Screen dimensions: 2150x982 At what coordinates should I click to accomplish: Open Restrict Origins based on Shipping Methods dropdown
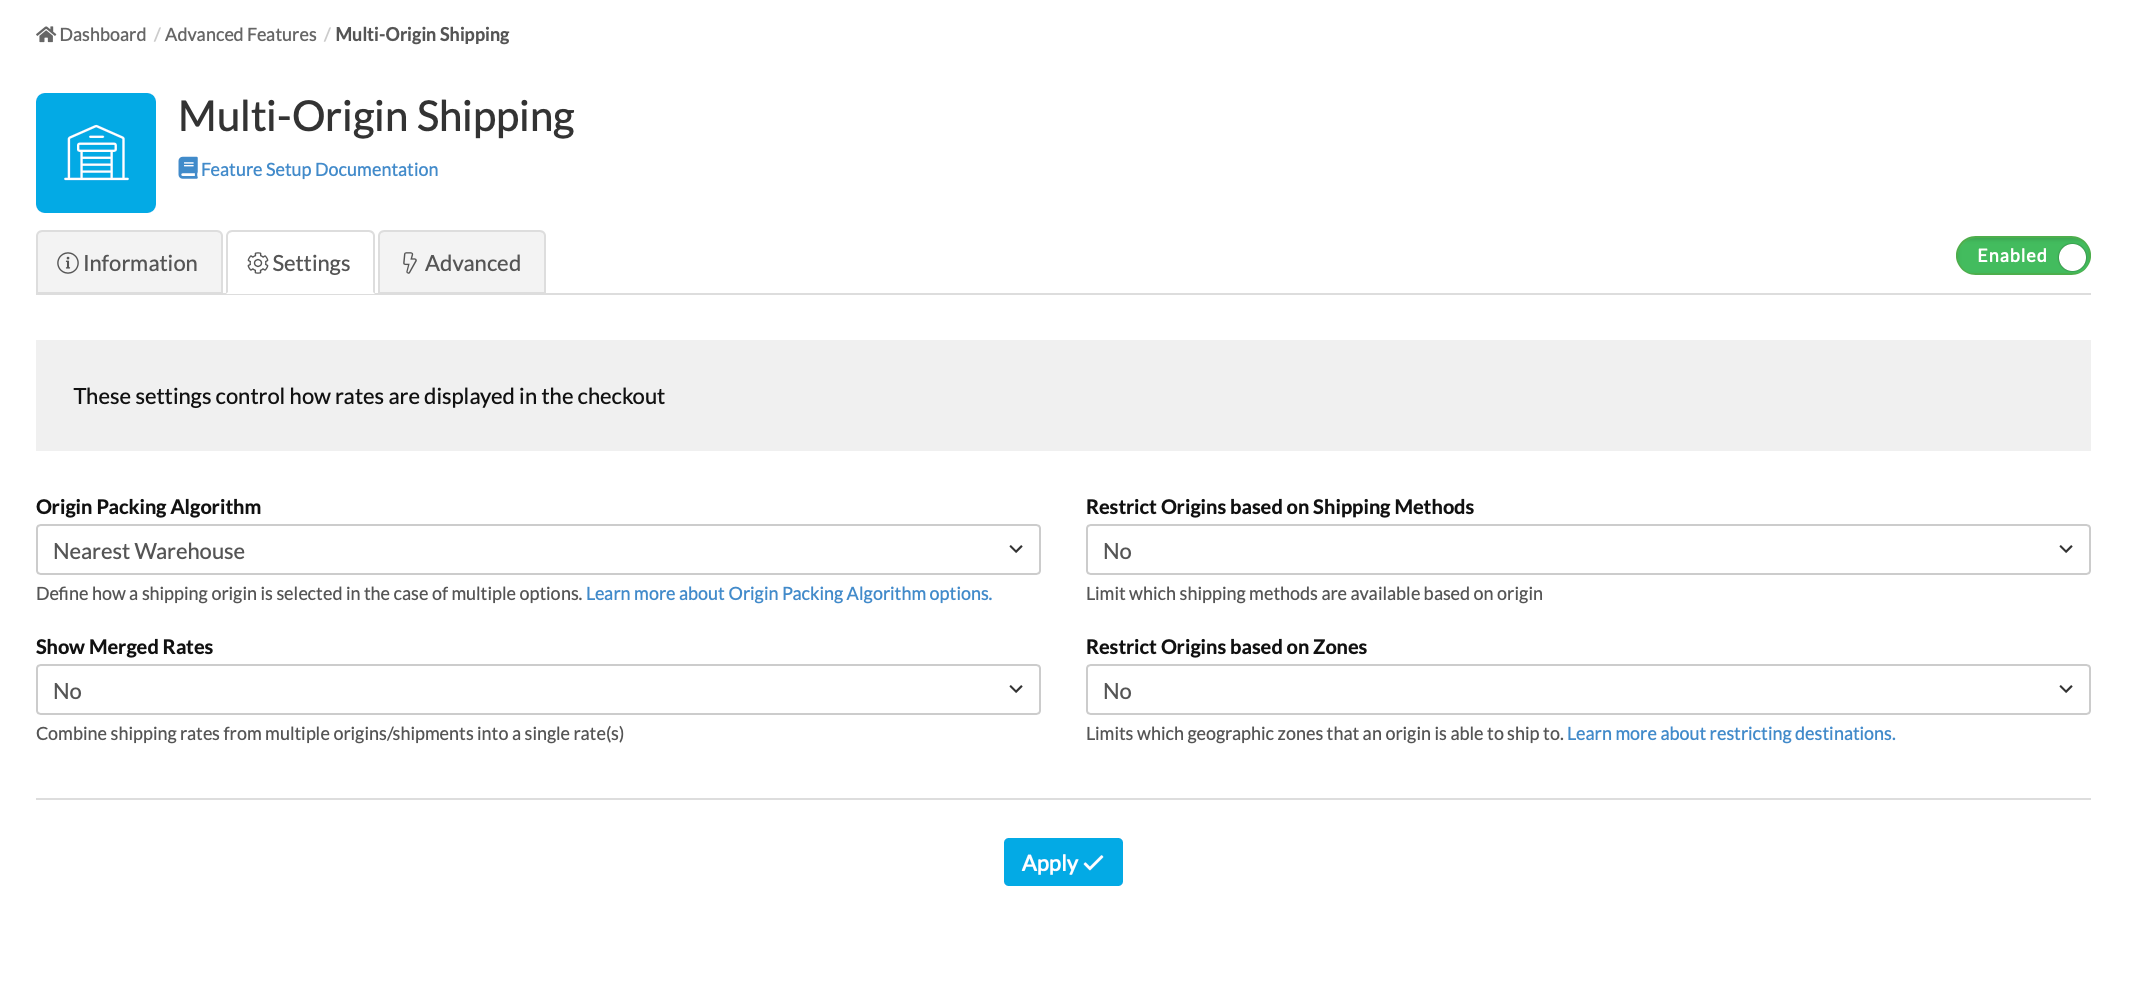pos(1587,550)
